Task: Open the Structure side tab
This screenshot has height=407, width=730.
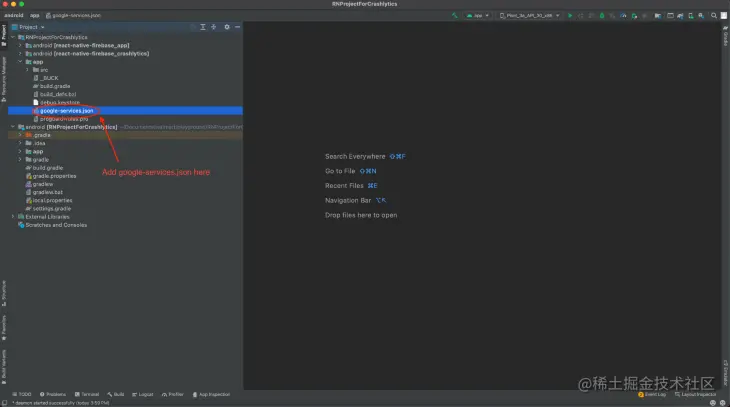Action: pyautogui.click(x=4, y=293)
